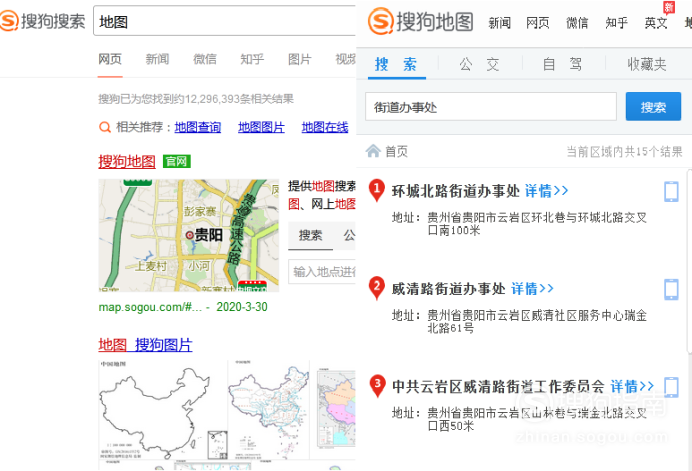
Task: Select the 搜索 tab in Sogou Map
Action: click(x=396, y=64)
